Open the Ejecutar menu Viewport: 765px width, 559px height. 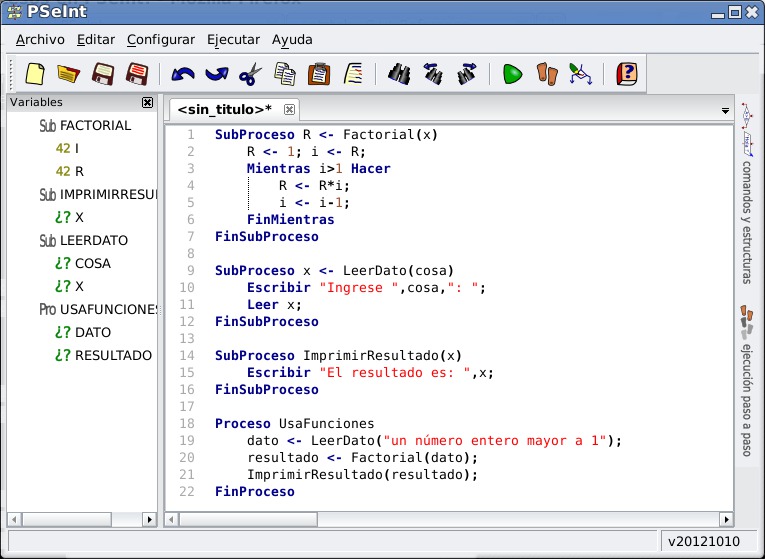pos(233,40)
